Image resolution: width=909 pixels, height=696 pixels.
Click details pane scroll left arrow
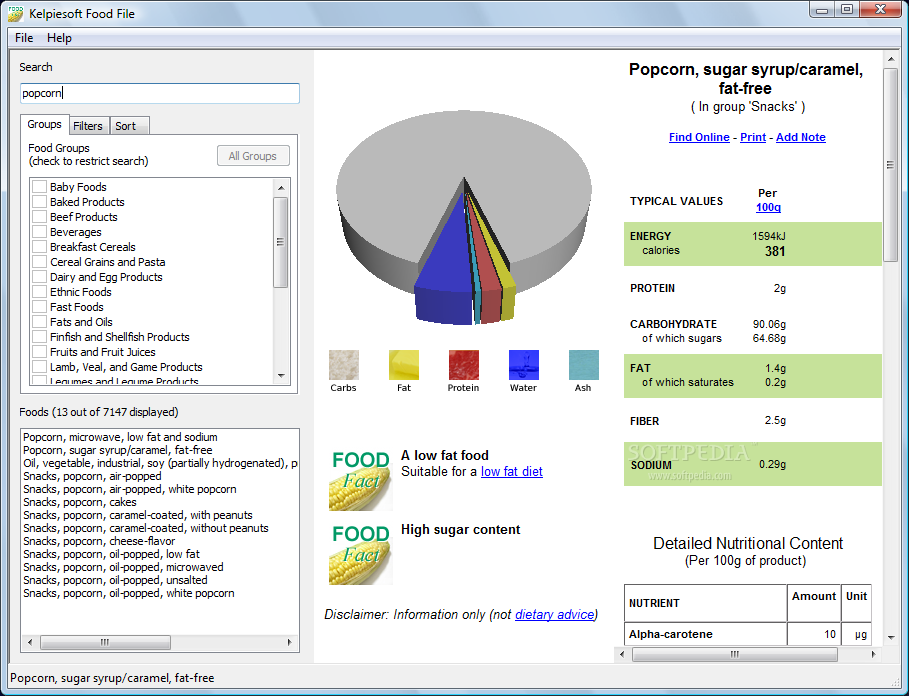point(623,654)
